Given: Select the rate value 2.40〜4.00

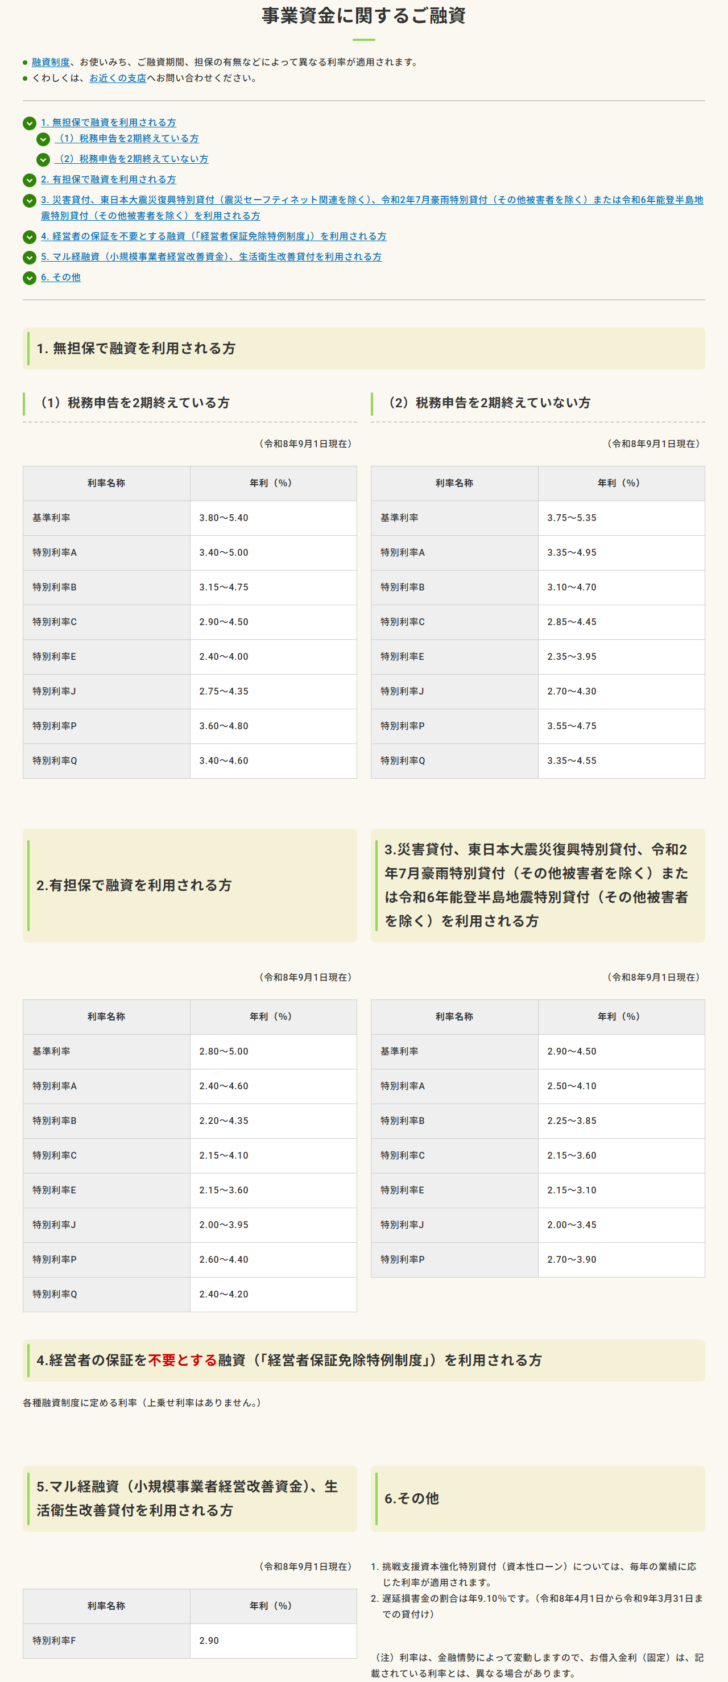Looking at the screenshot, I should coord(224,657).
